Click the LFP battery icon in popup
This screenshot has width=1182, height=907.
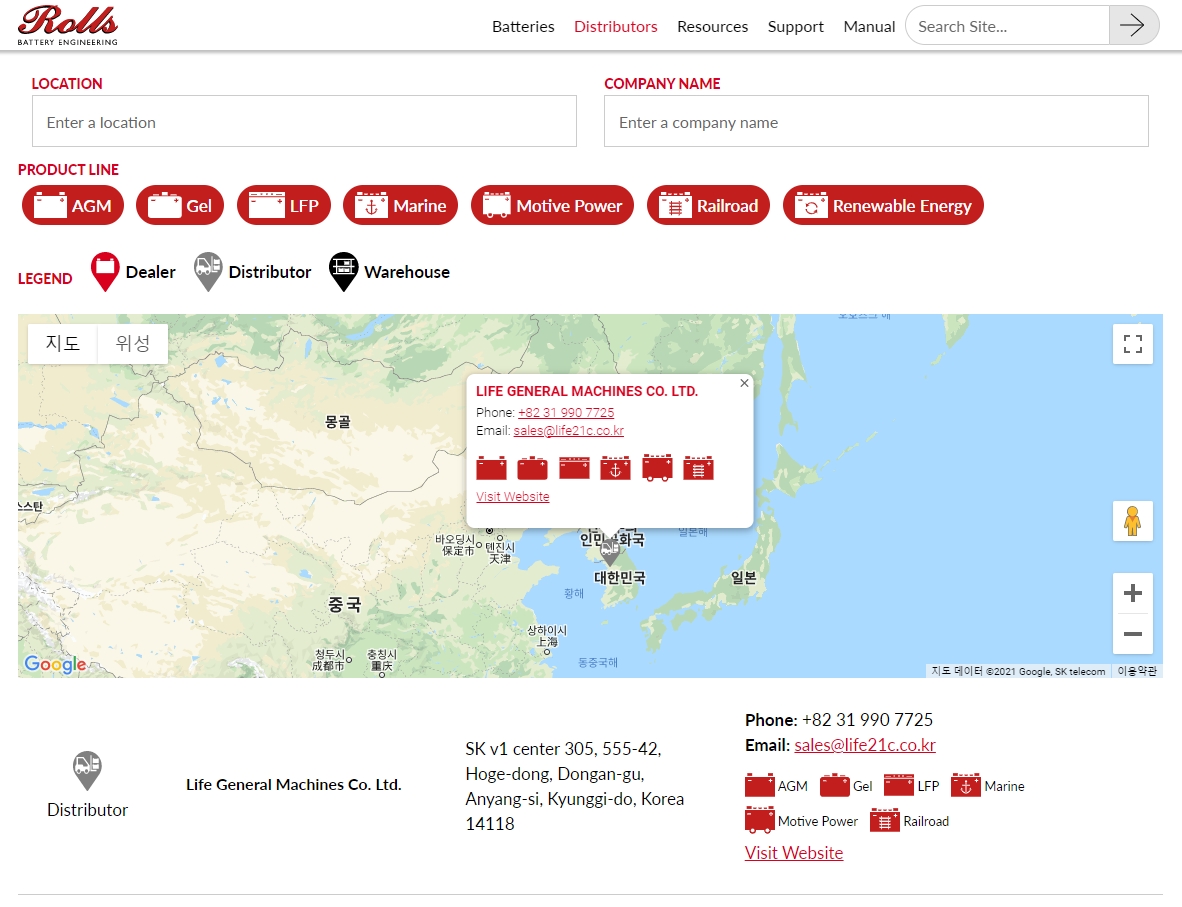(x=574, y=467)
